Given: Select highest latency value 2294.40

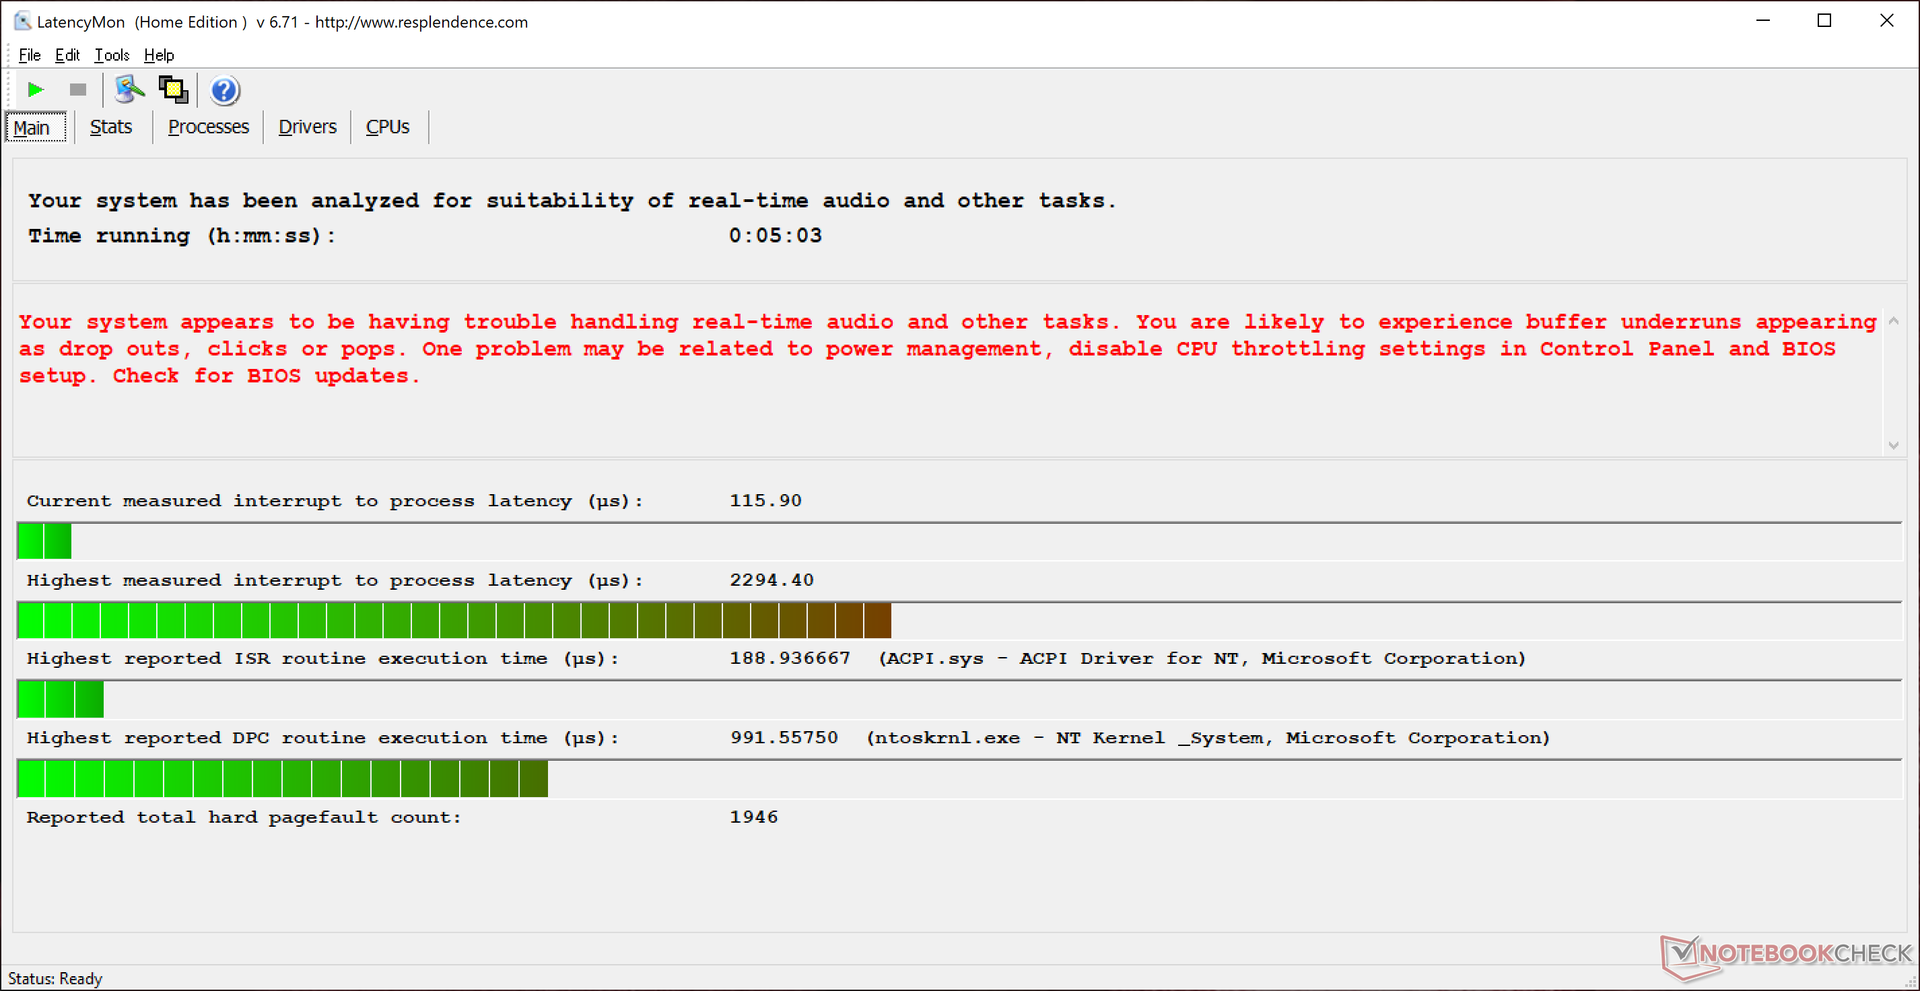Looking at the screenshot, I should [771, 580].
